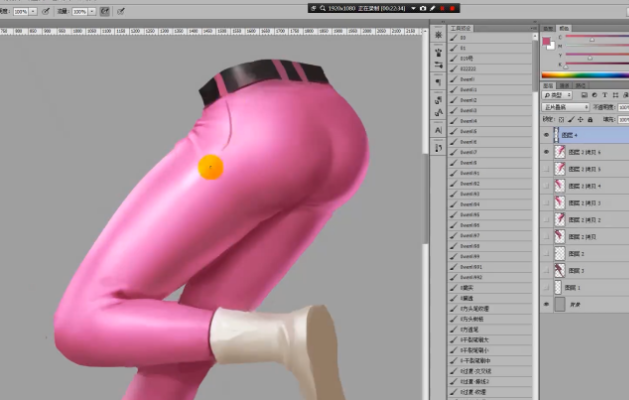Switch to the 工具预设 tool presets tab

click(460, 28)
